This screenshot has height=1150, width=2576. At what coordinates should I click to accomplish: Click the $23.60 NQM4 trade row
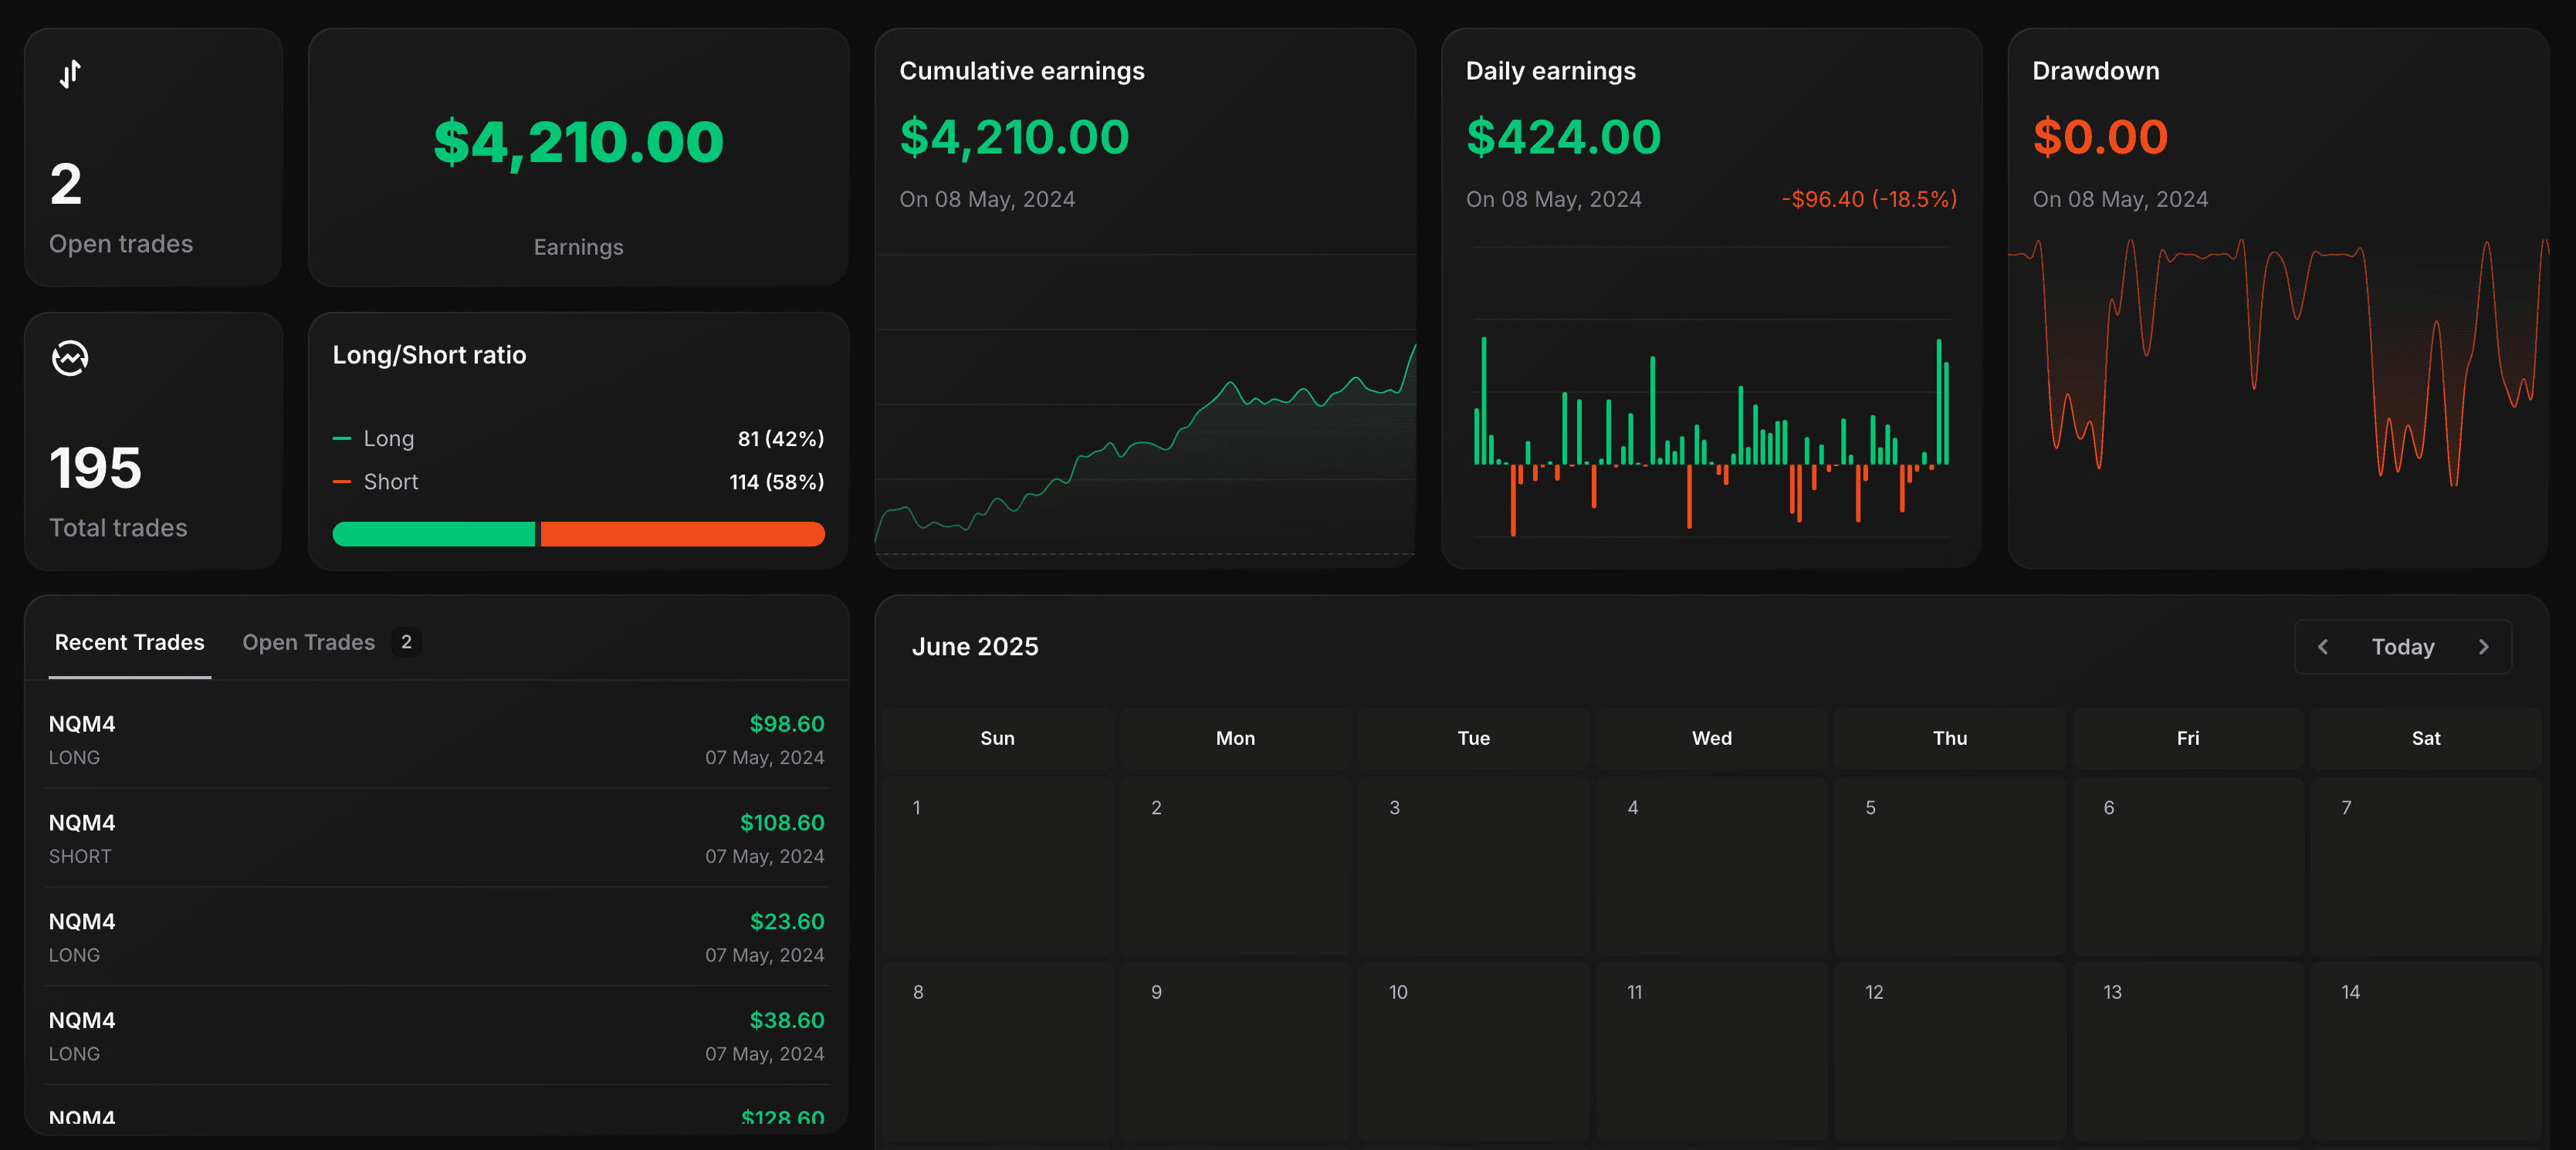[436, 937]
